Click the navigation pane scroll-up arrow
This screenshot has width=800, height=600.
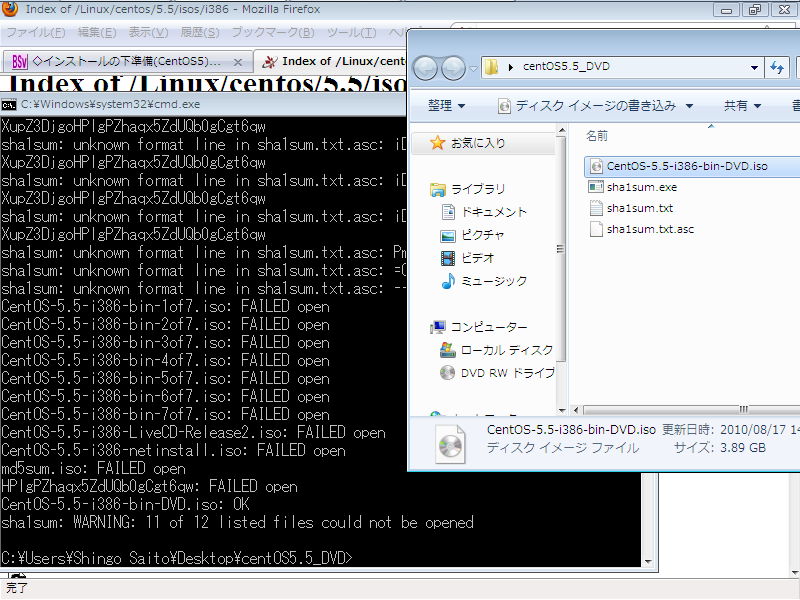[x=562, y=131]
